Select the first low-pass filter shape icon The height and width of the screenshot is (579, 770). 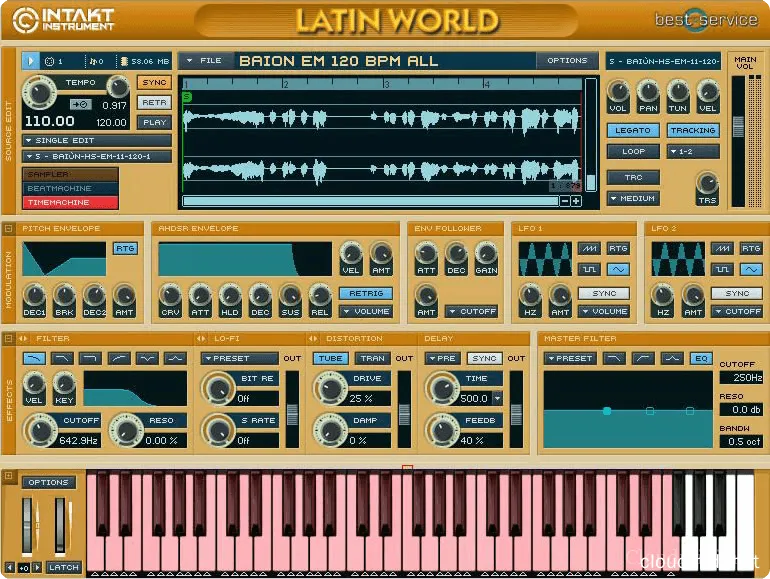click(x=34, y=358)
